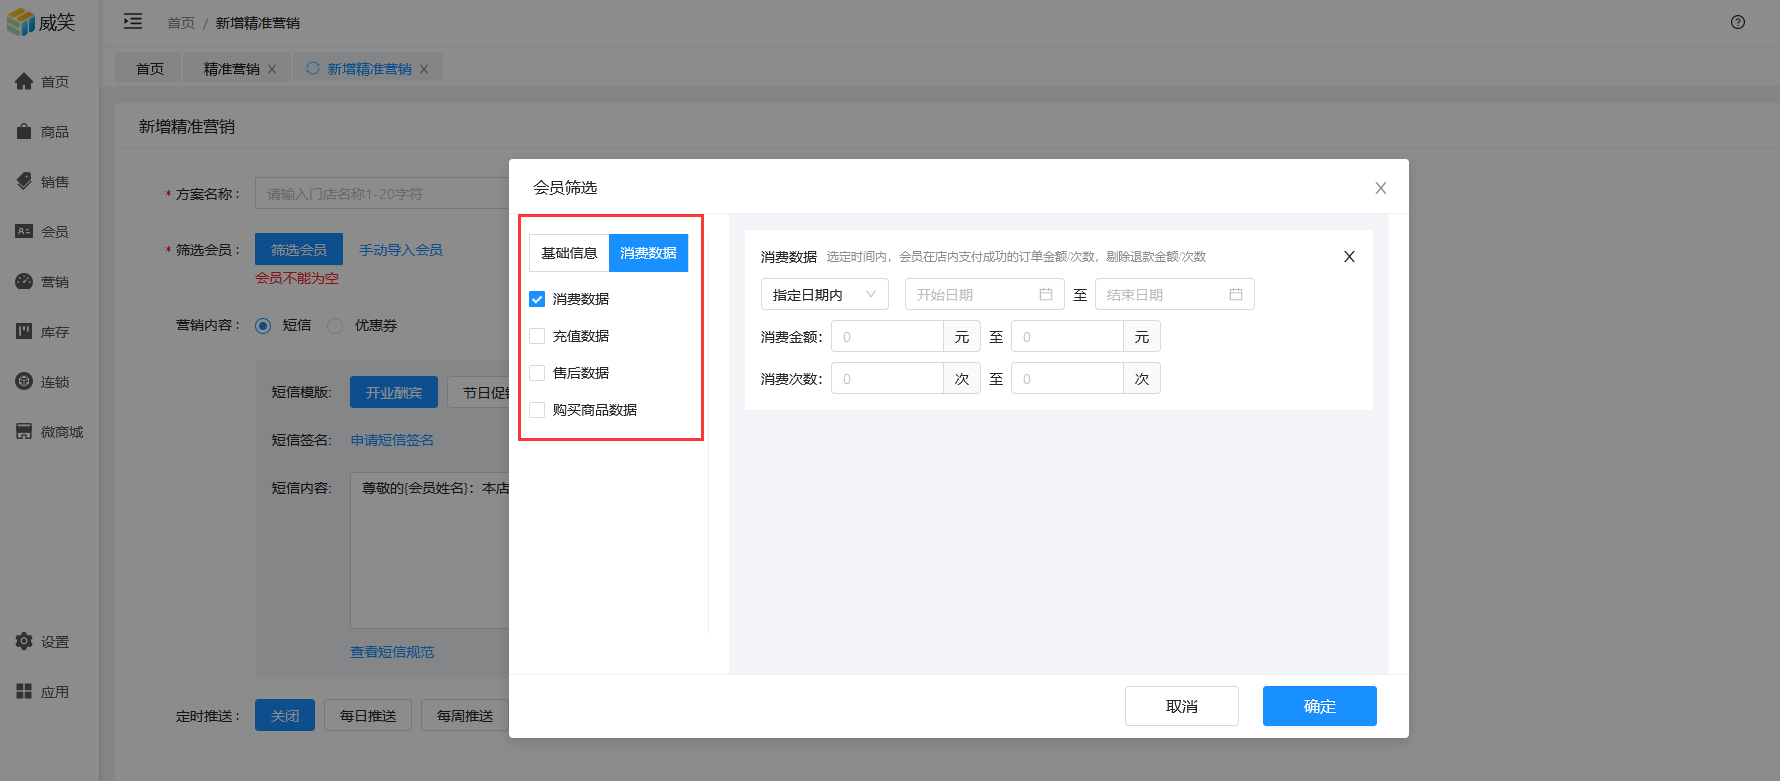Viewport: 1780px width, 781px height.
Task: Check the 充值数据 checkbox
Action: click(x=537, y=336)
